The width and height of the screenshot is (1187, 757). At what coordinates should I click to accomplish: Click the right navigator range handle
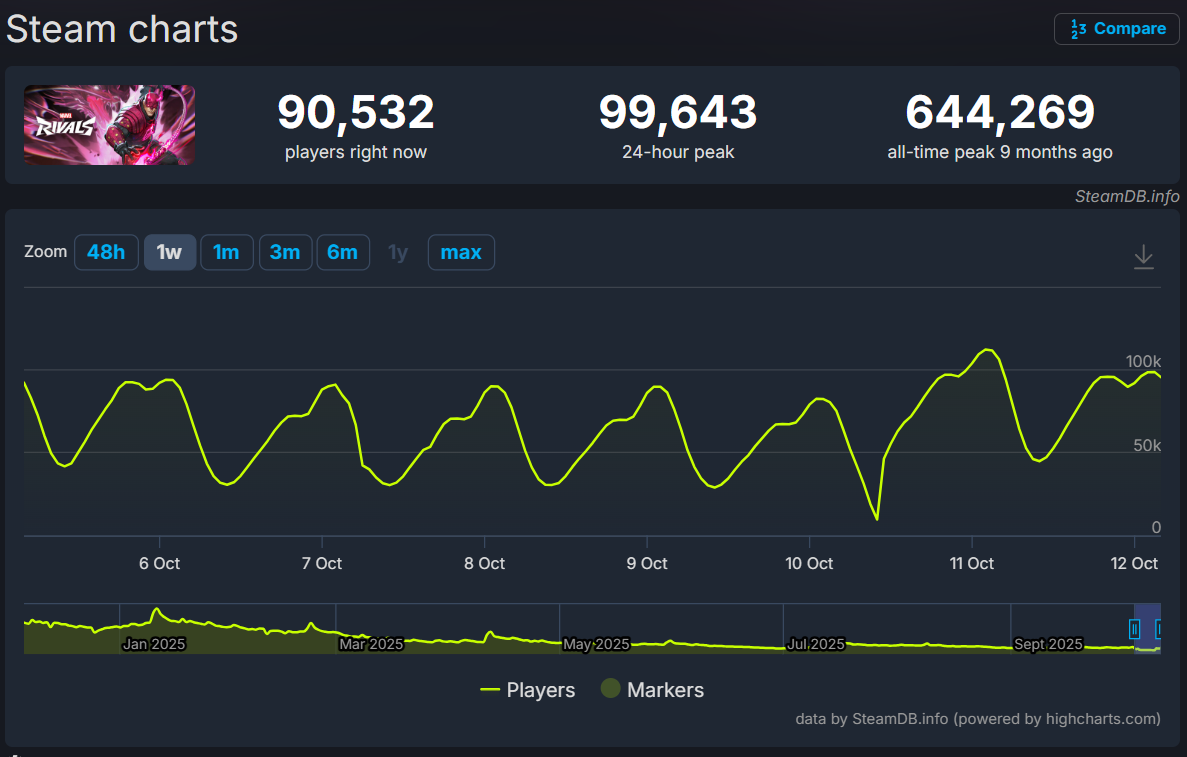1158,628
